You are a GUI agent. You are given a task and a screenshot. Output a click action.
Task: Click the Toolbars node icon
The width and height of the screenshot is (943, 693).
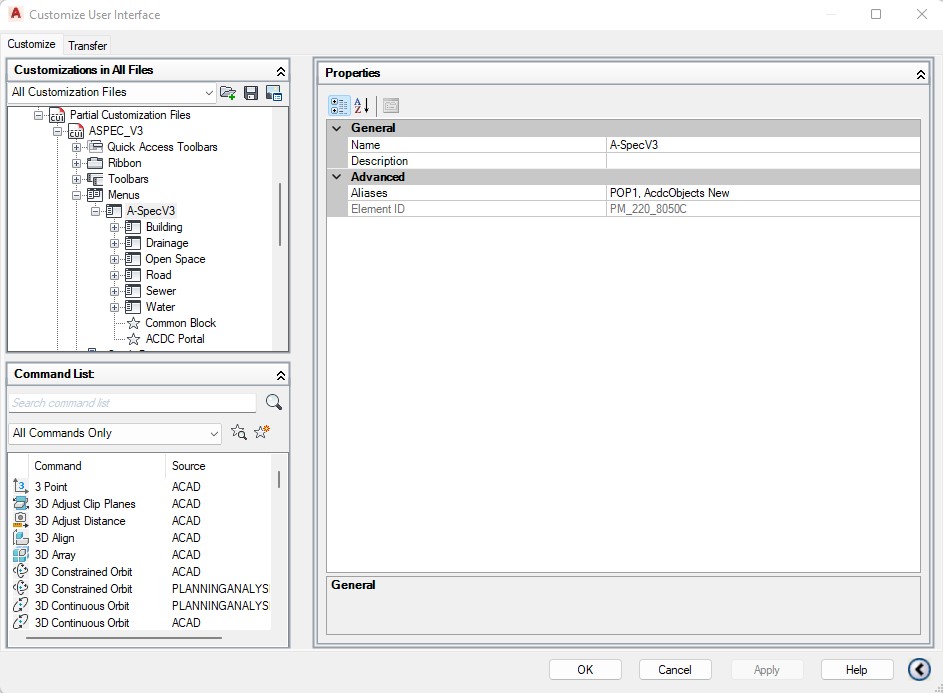click(x=95, y=179)
